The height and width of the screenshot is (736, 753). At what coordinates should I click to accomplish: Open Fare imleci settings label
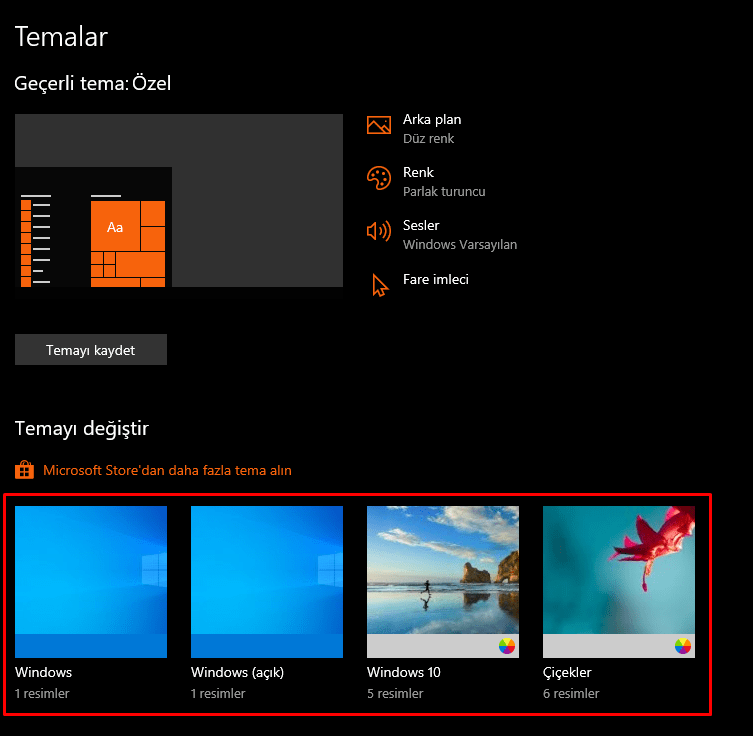[436, 279]
